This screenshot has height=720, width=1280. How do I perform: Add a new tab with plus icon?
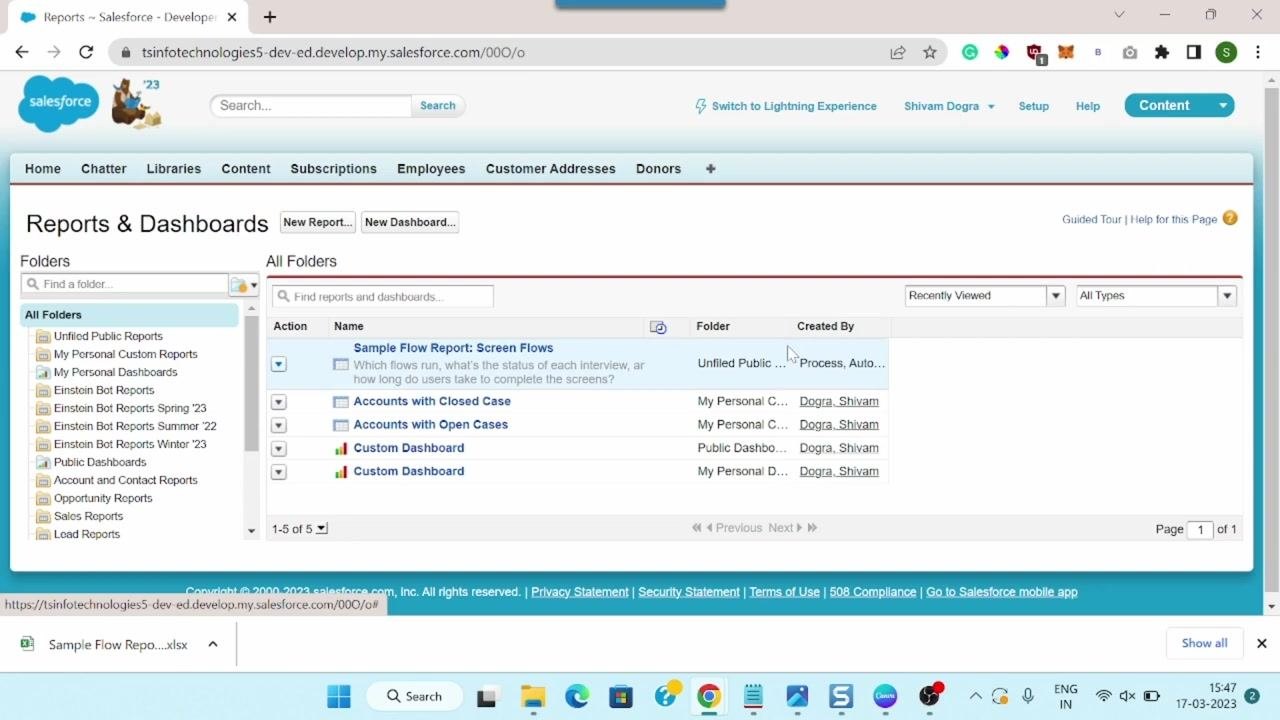coord(270,16)
